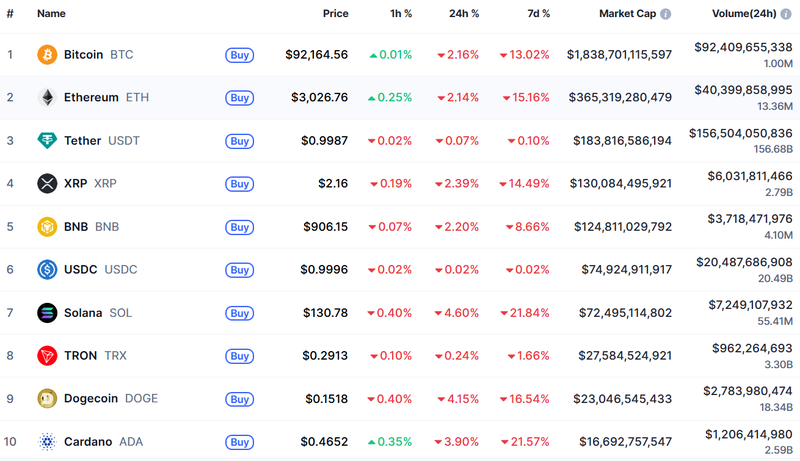Click the Cardano logo icon
Screen dimensions: 800x461
tap(47, 441)
